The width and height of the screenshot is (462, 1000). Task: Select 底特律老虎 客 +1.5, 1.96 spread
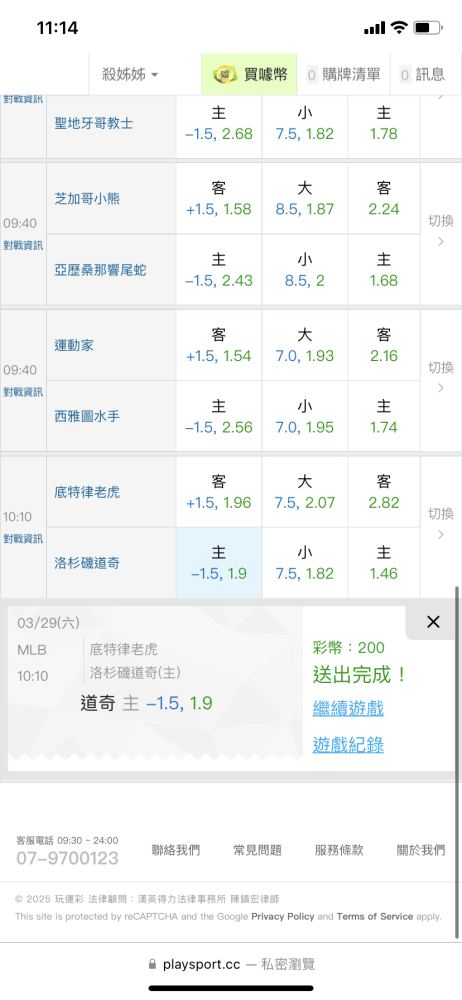coord(219,492)
